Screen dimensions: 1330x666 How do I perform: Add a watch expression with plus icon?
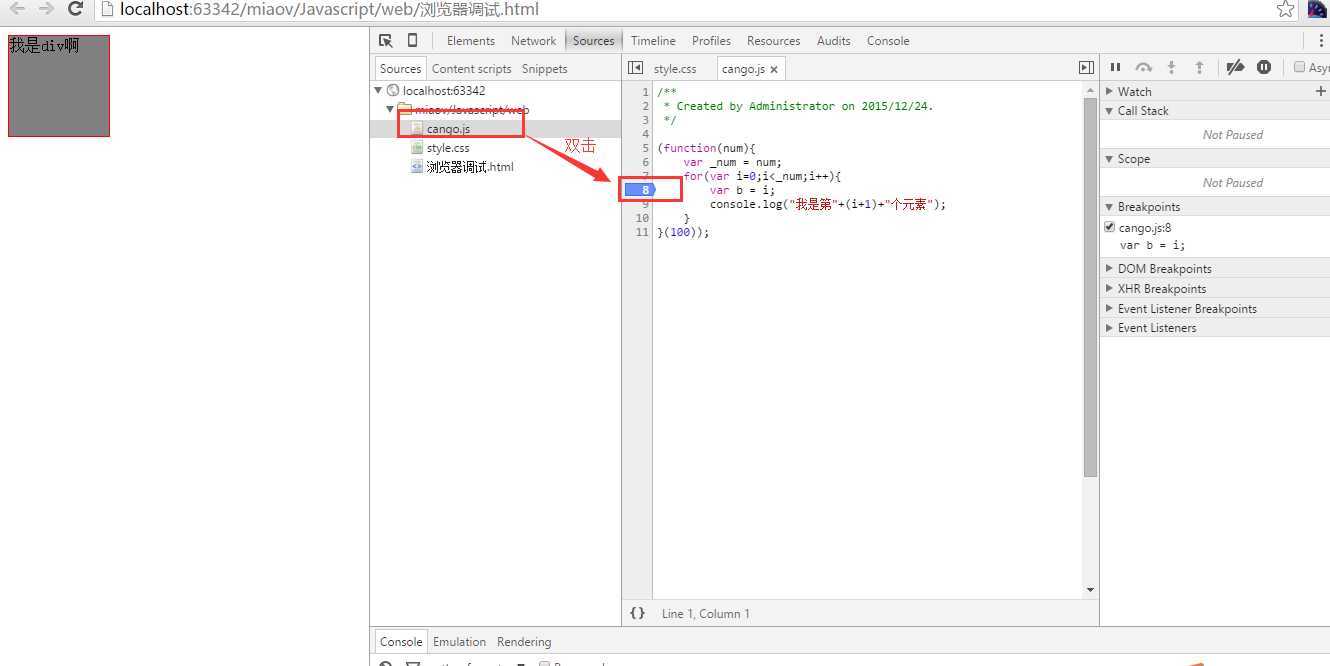point(1320,91)
